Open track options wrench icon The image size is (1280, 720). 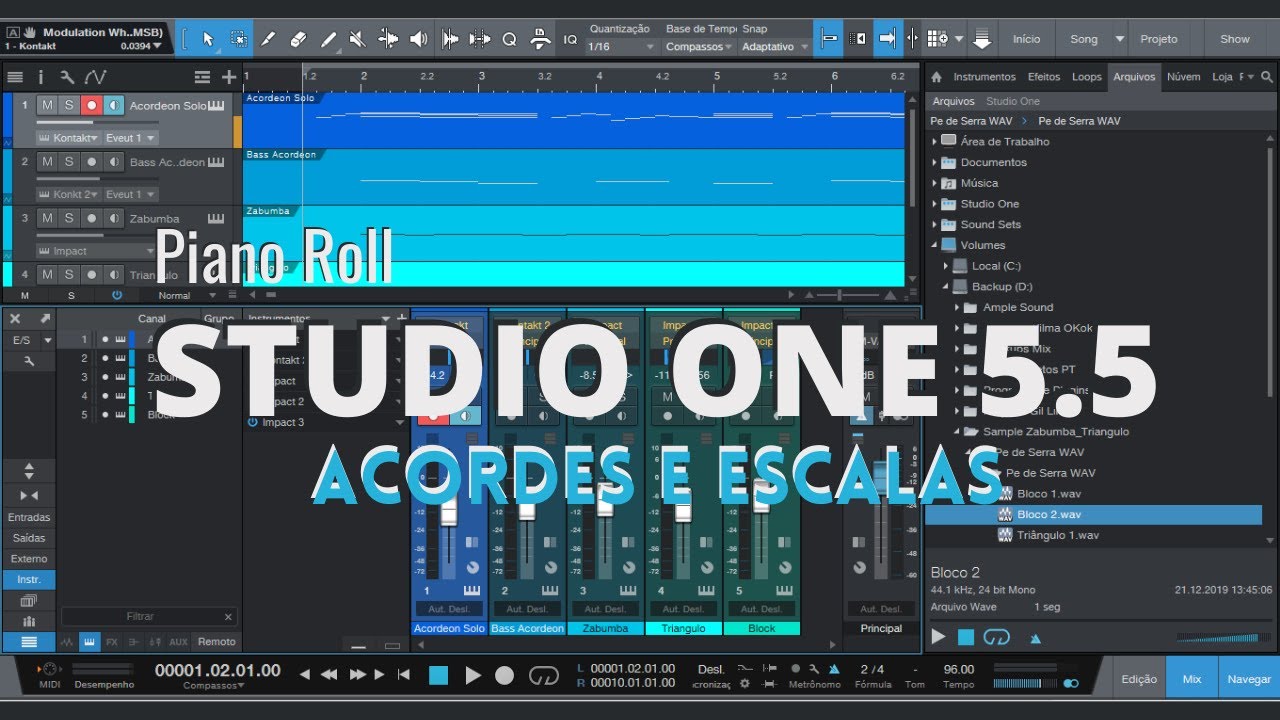67,77
